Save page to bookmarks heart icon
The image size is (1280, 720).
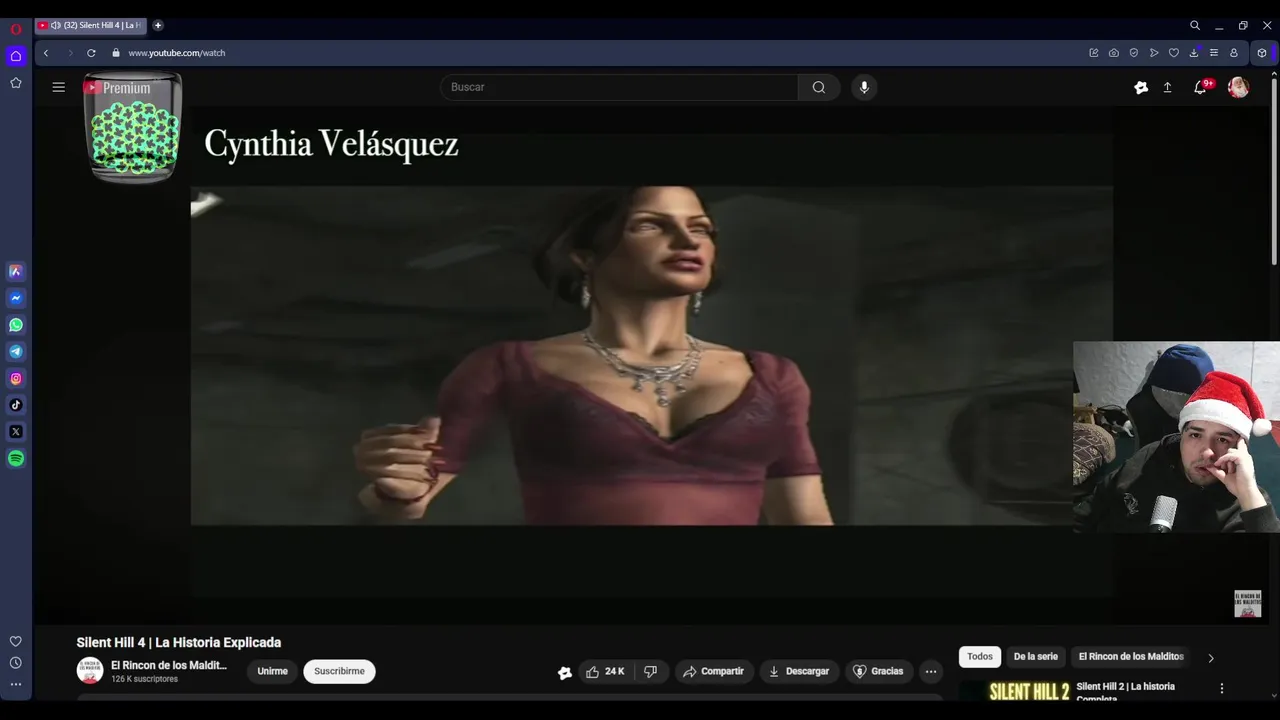click(1174, 53)
